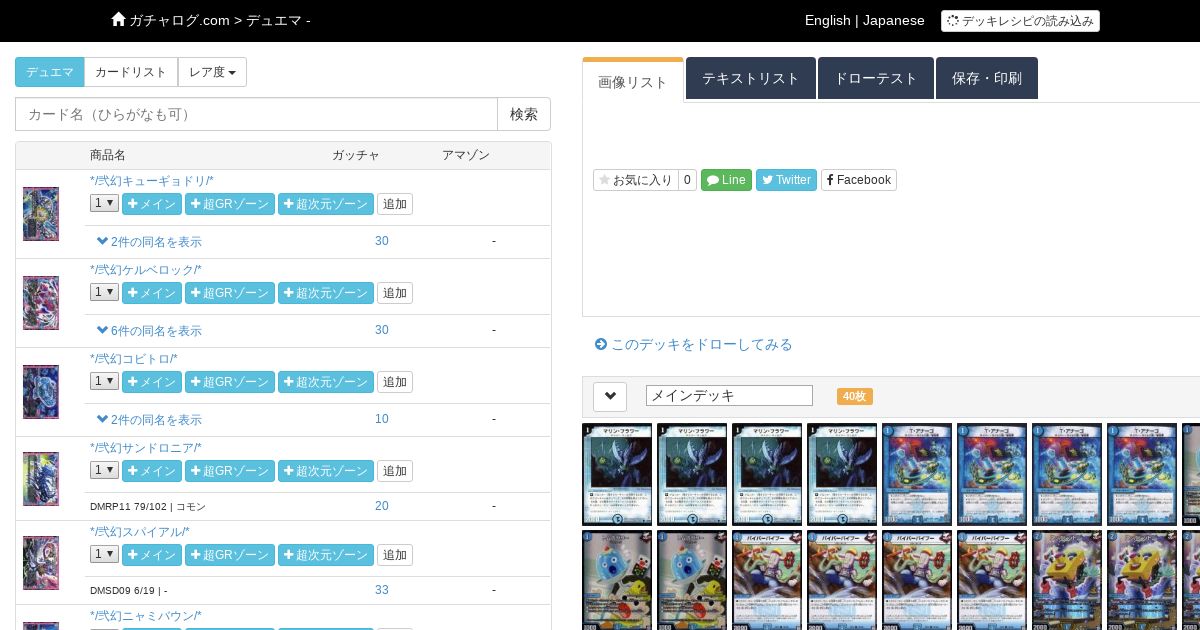The width and height of the screenshot is (1200, 630).
Task: Click デッキレシピの読み込み button
Action: (1020, 21)
